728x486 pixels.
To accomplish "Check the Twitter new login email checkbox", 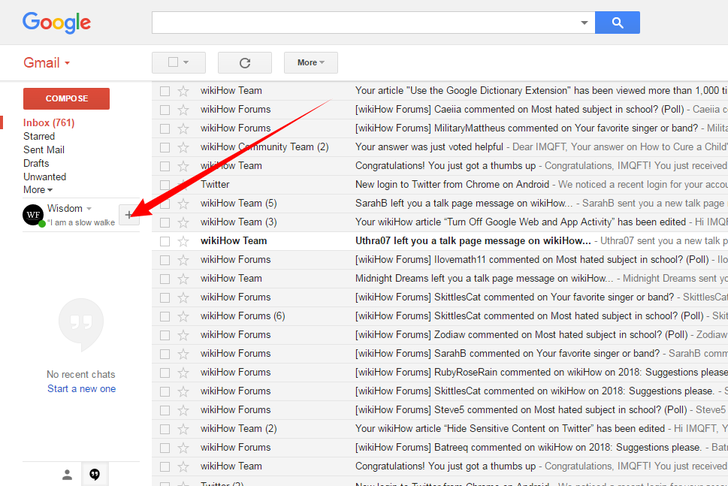I will [165, 185].
